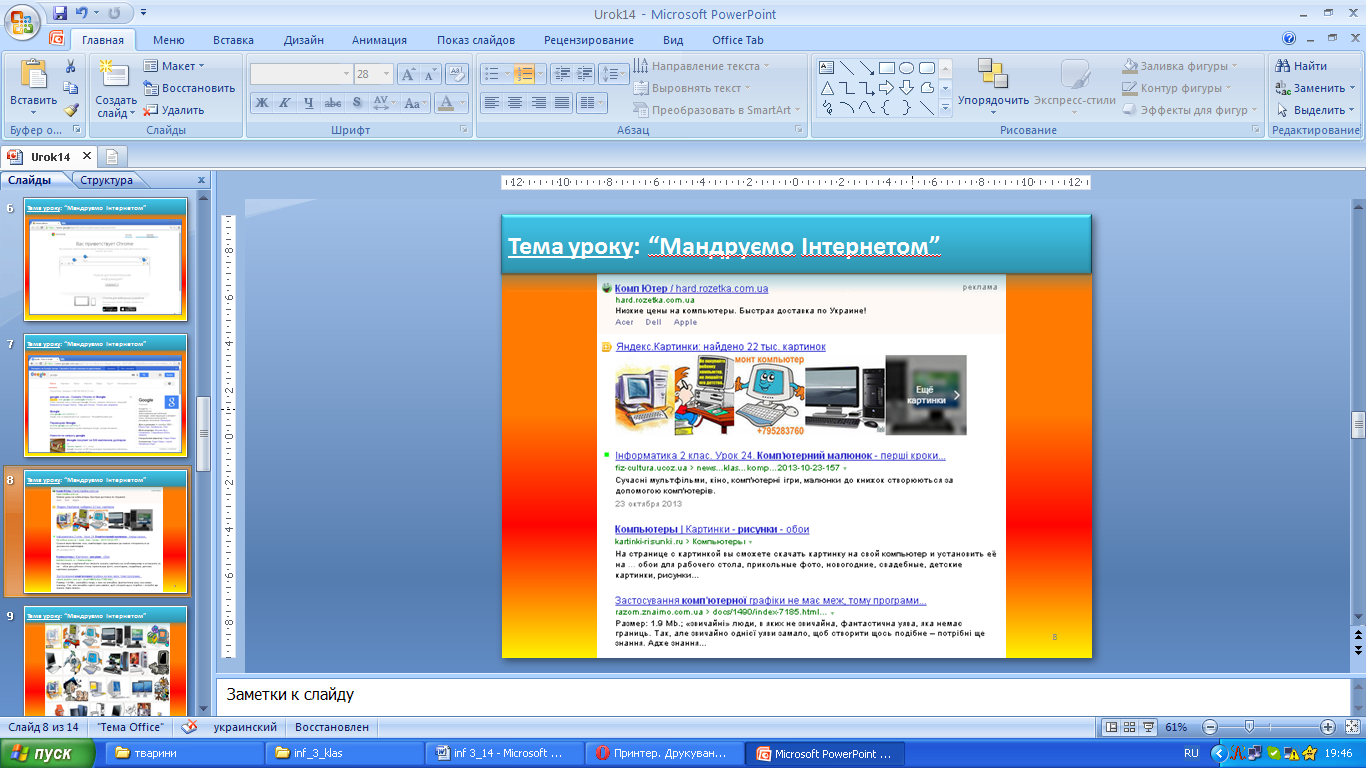Click Найти find button

pos(1301,66)
